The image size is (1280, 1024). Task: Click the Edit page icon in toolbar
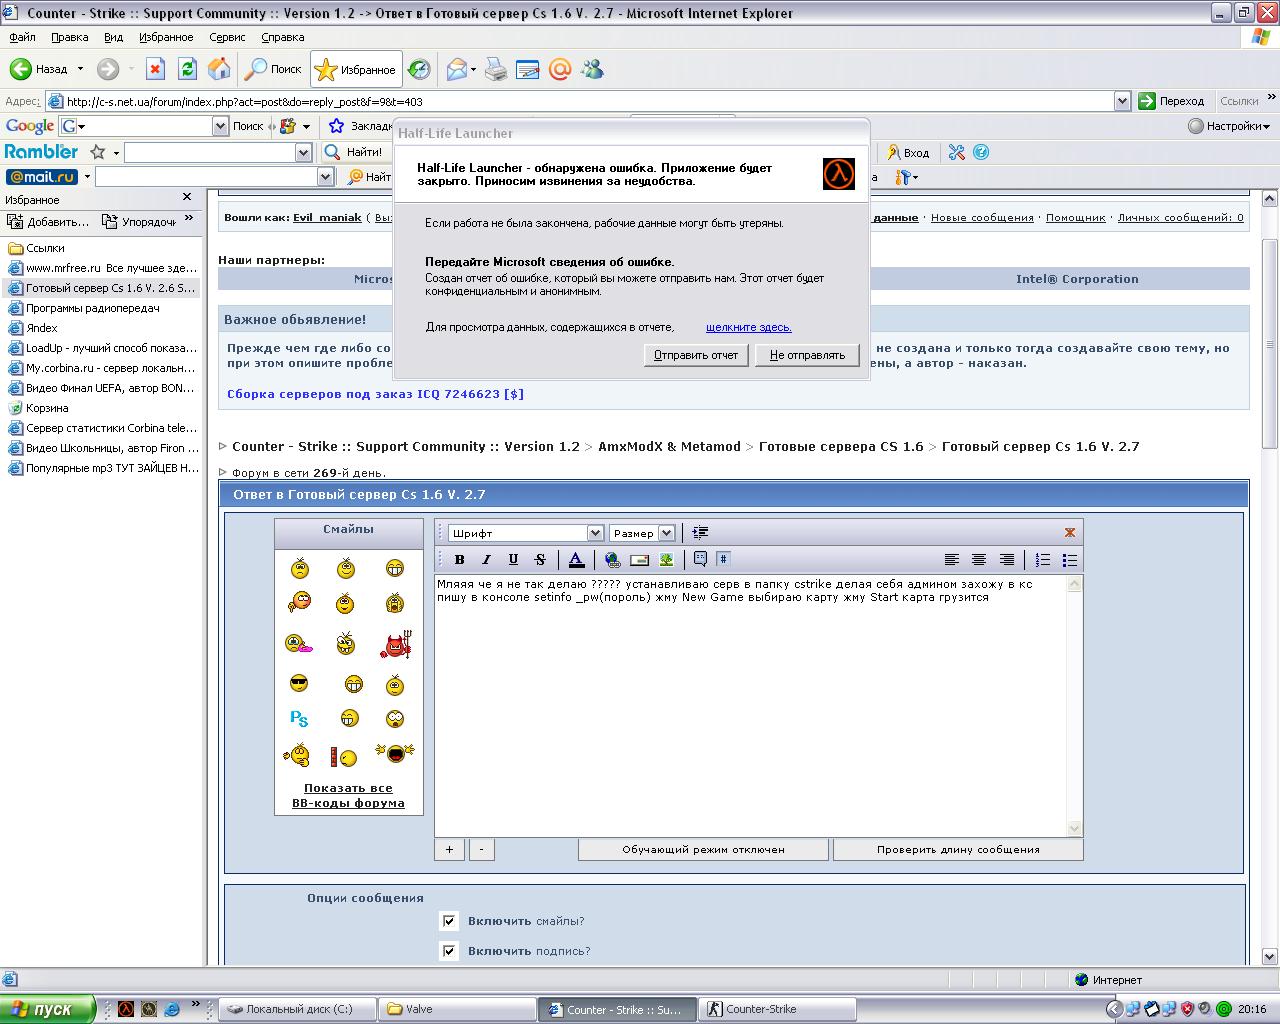click(528, 69)
